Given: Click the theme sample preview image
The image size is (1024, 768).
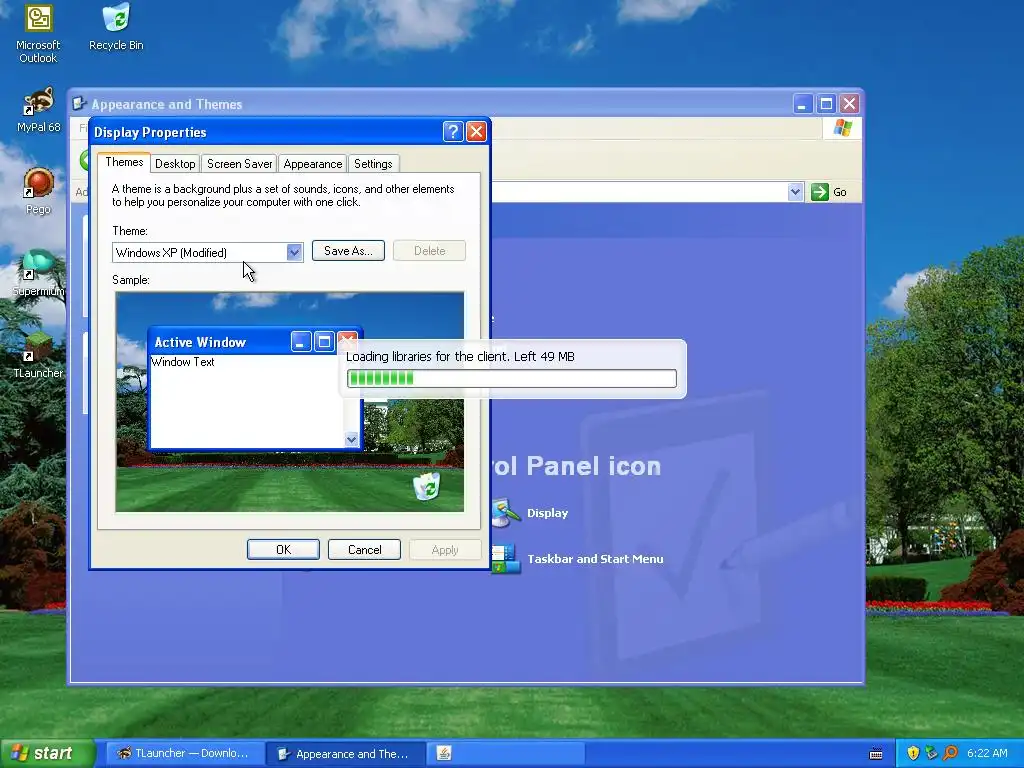Looking at the screenshot, I should tap(290, 402).
